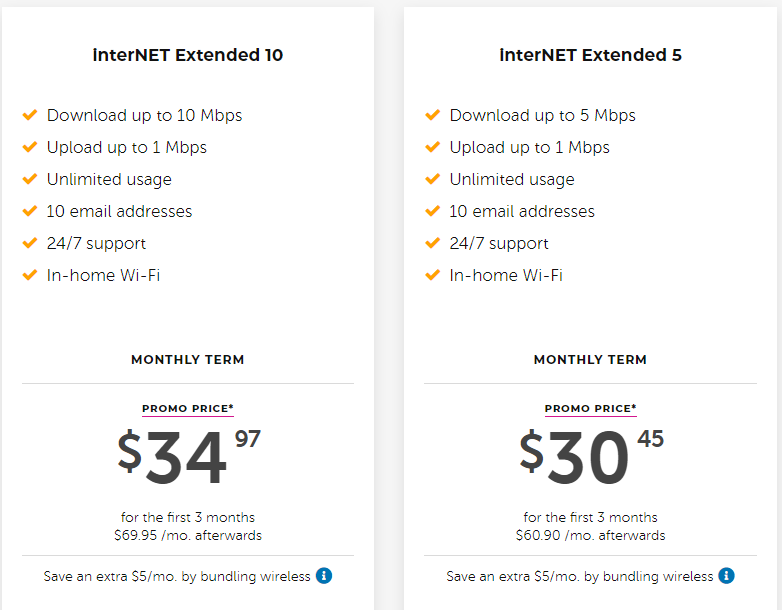Click checkmark by 24/7 support in Extended 5

[x=432, y=243]
